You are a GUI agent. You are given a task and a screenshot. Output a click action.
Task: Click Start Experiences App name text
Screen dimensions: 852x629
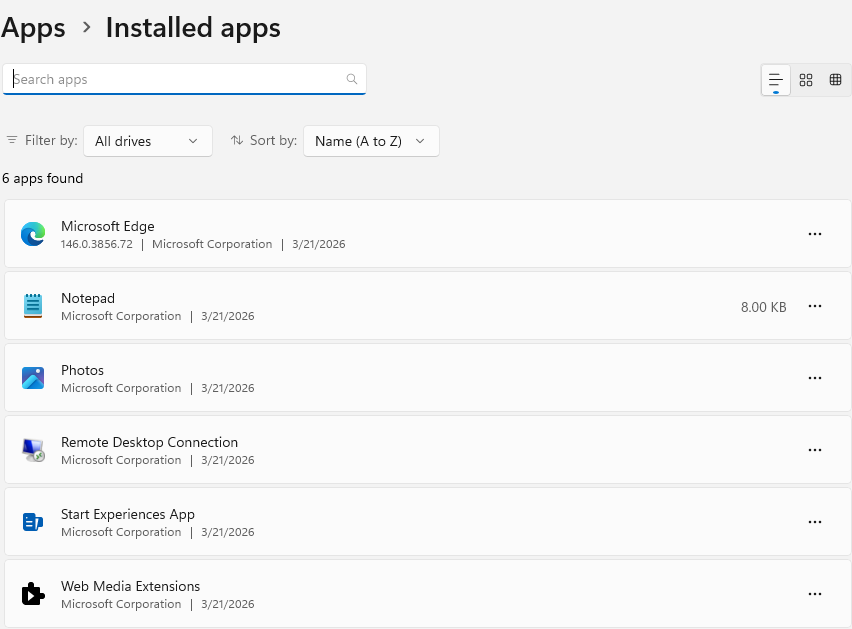[x=128, y=514]
